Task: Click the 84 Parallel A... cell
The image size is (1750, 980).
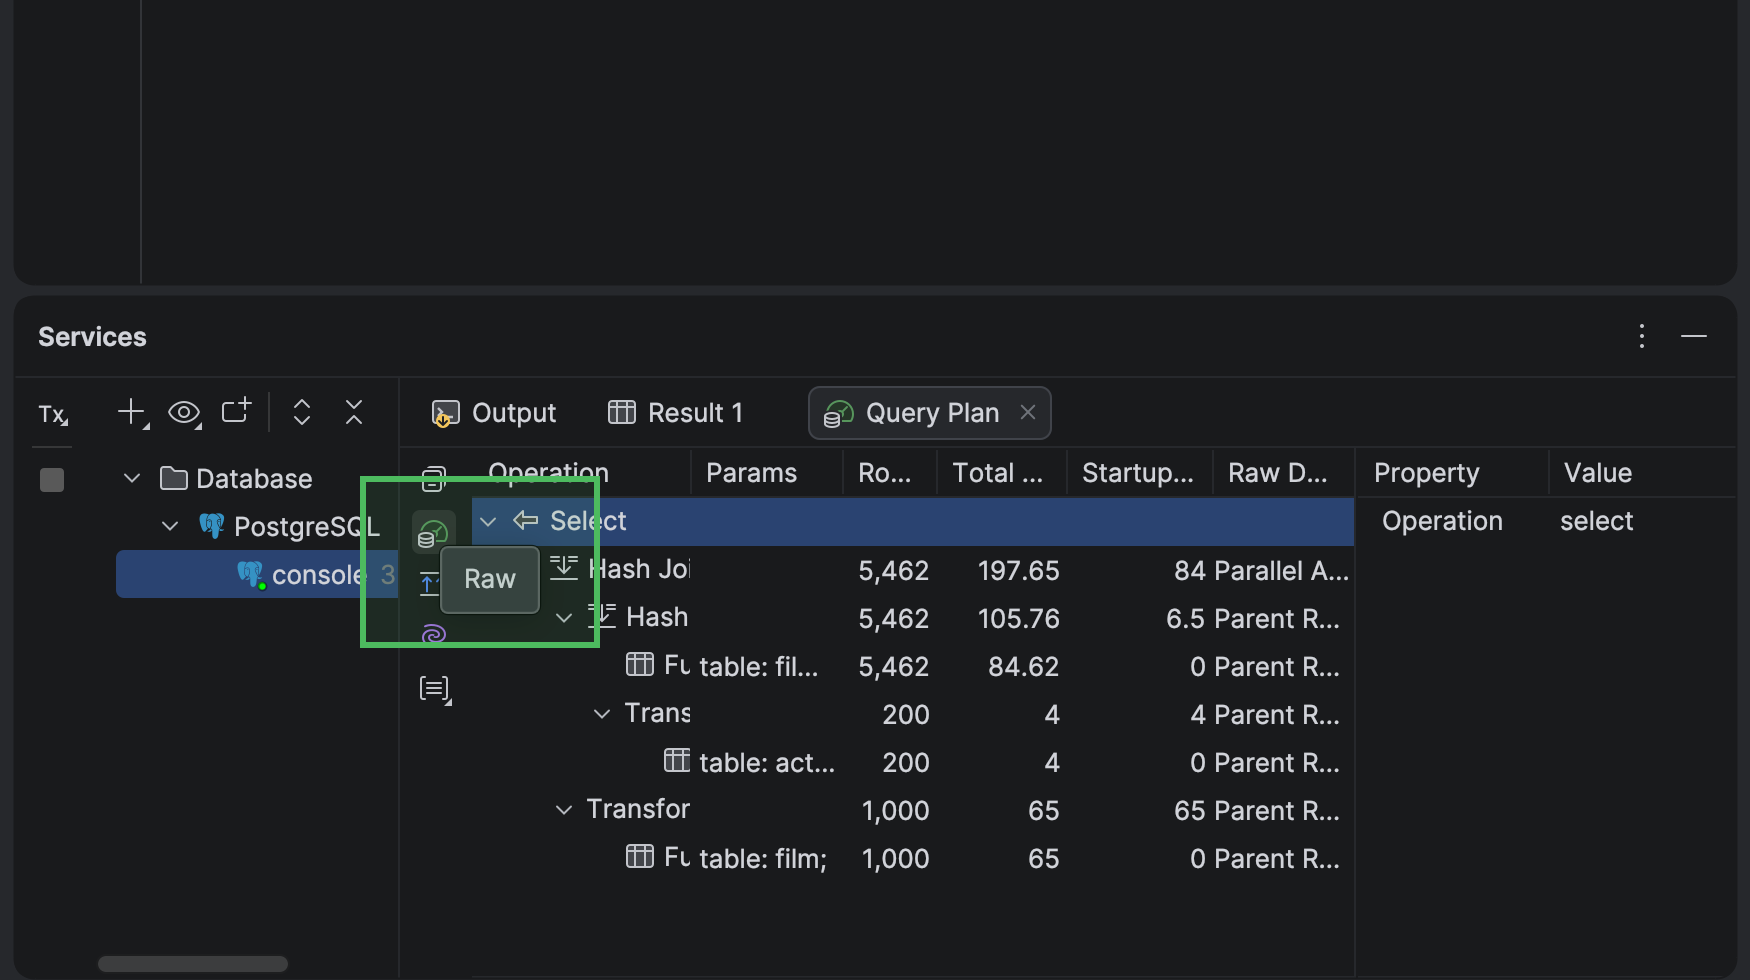Action: click(x=1262, y=571)
